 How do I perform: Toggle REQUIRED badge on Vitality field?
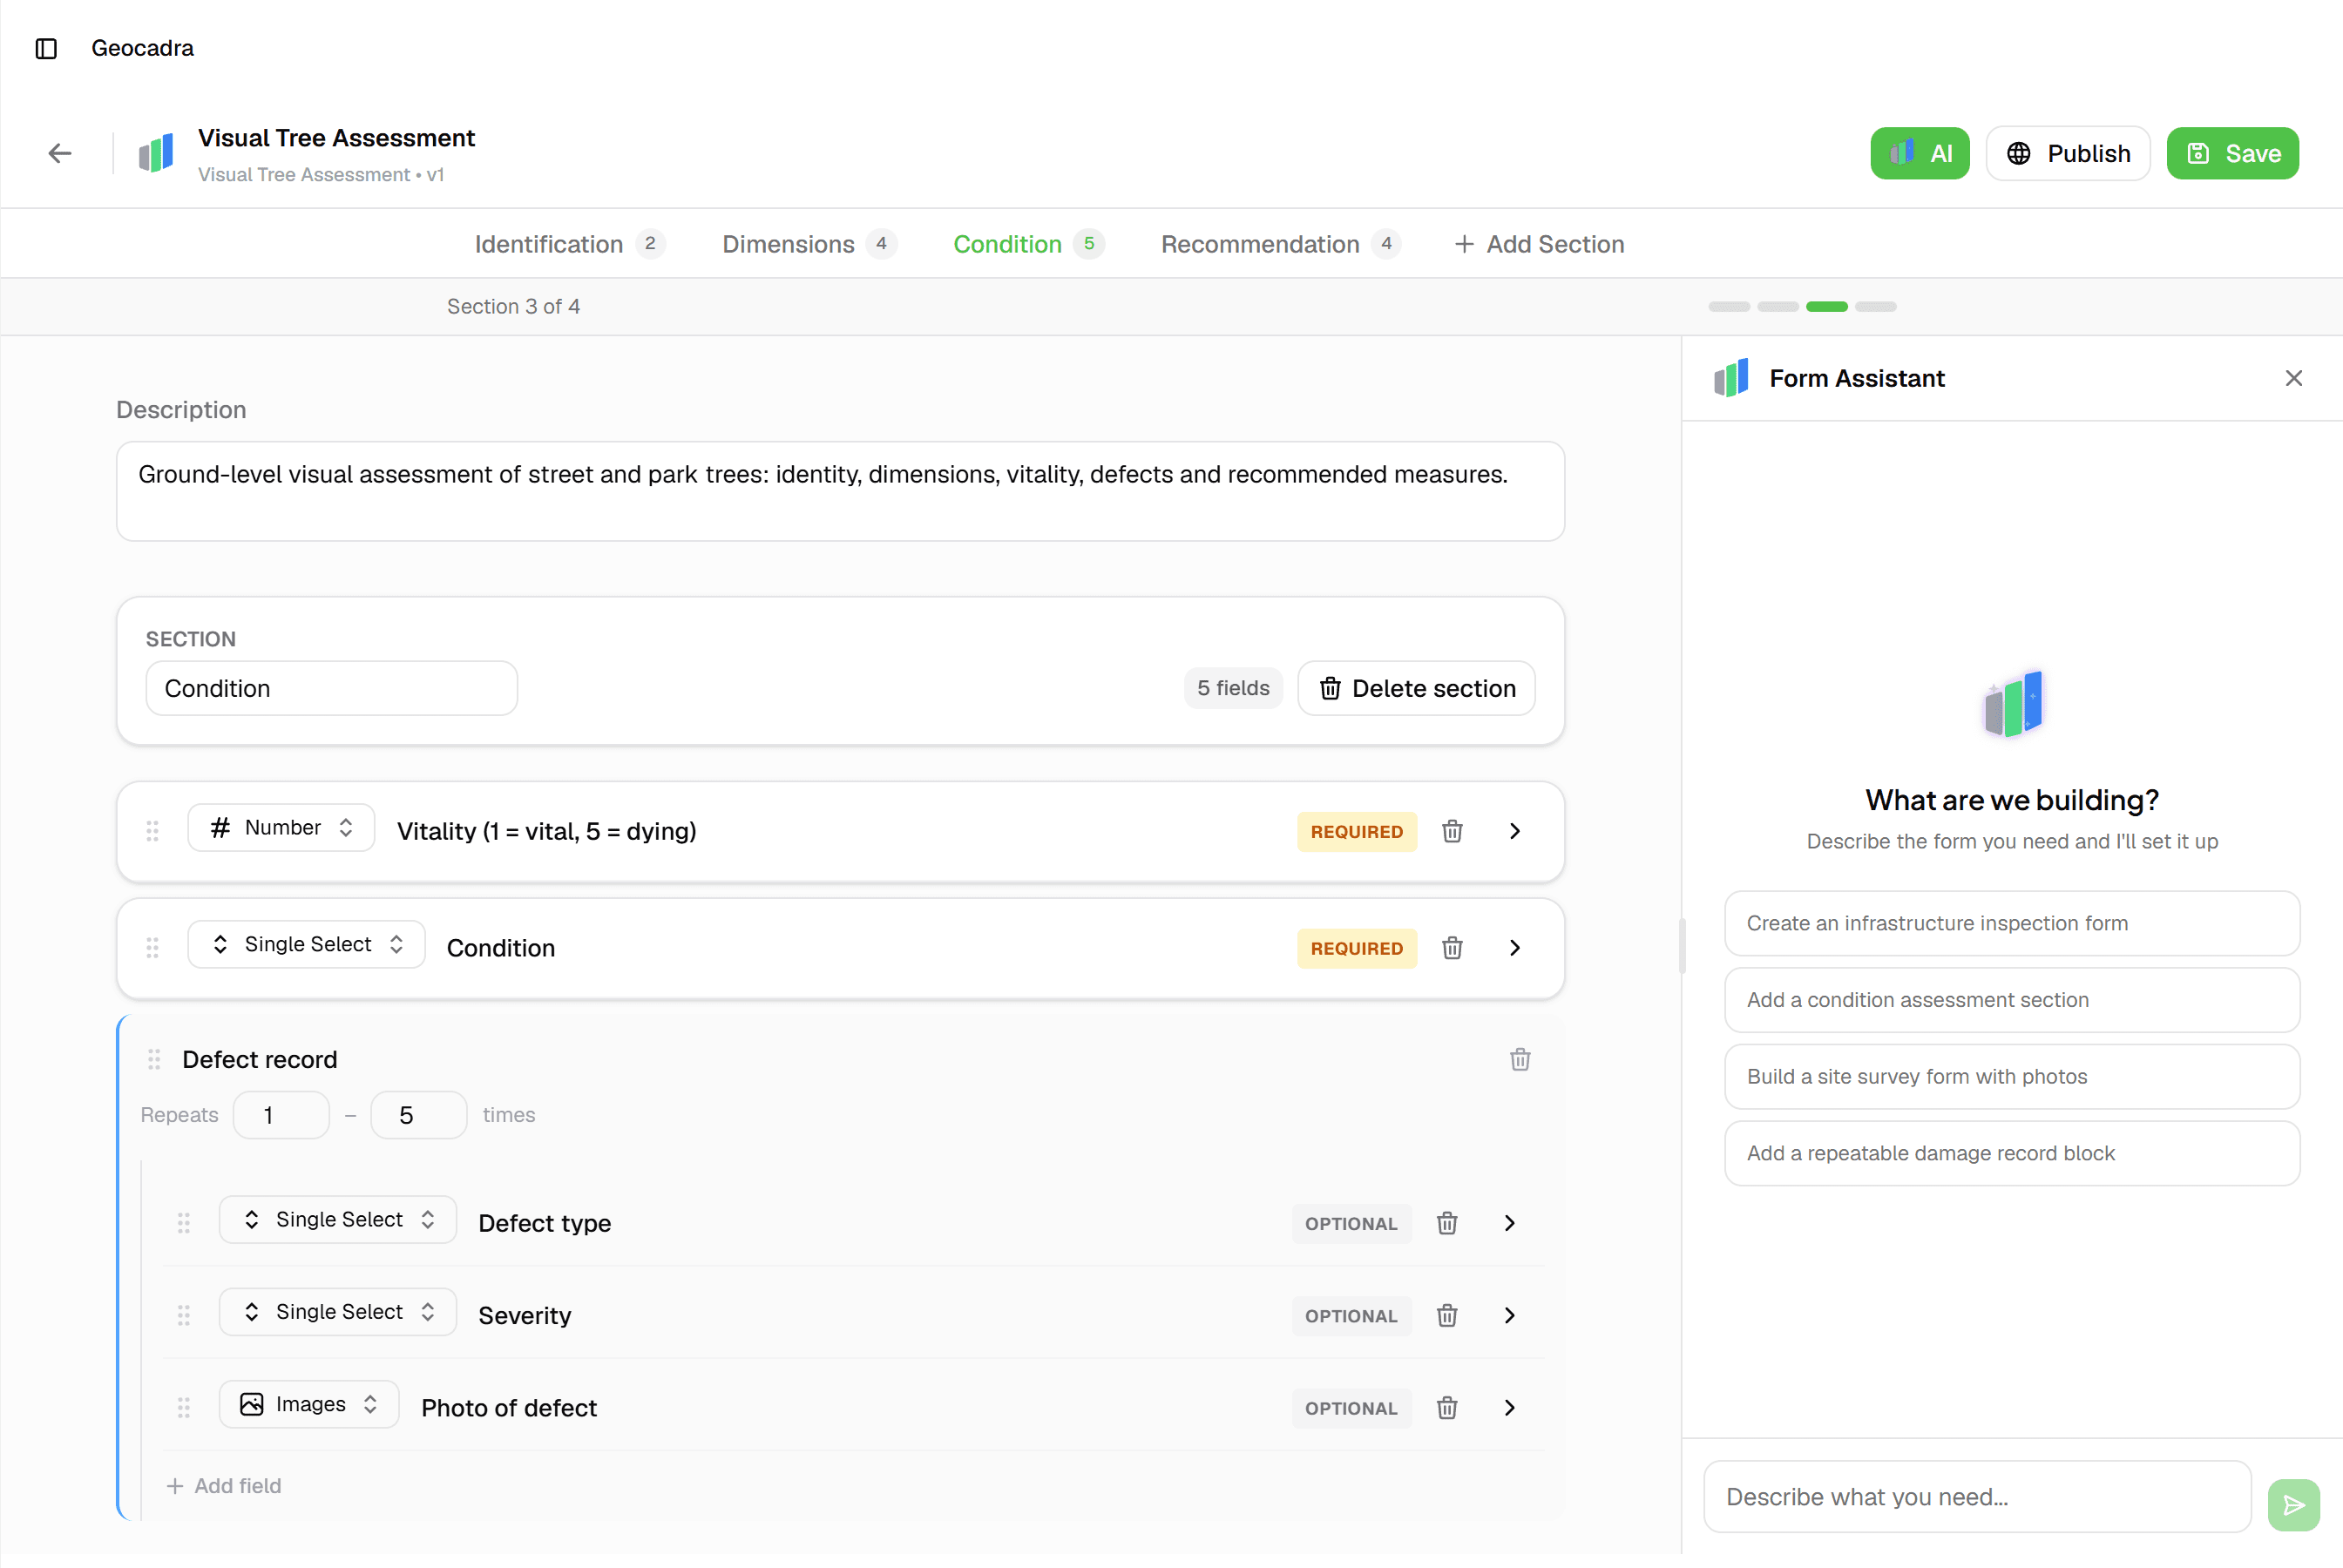click(1356, 831)
